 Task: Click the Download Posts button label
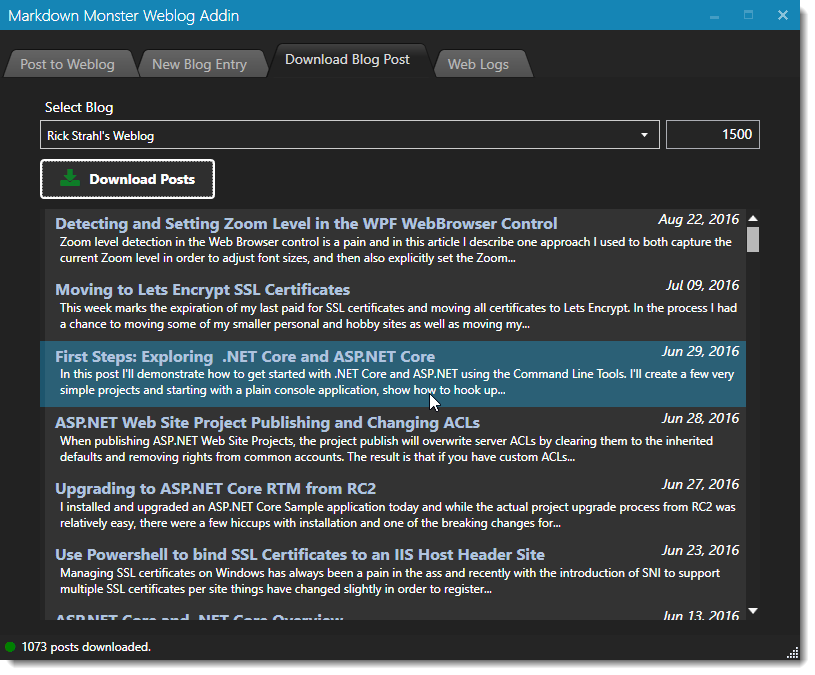point(142,179)
